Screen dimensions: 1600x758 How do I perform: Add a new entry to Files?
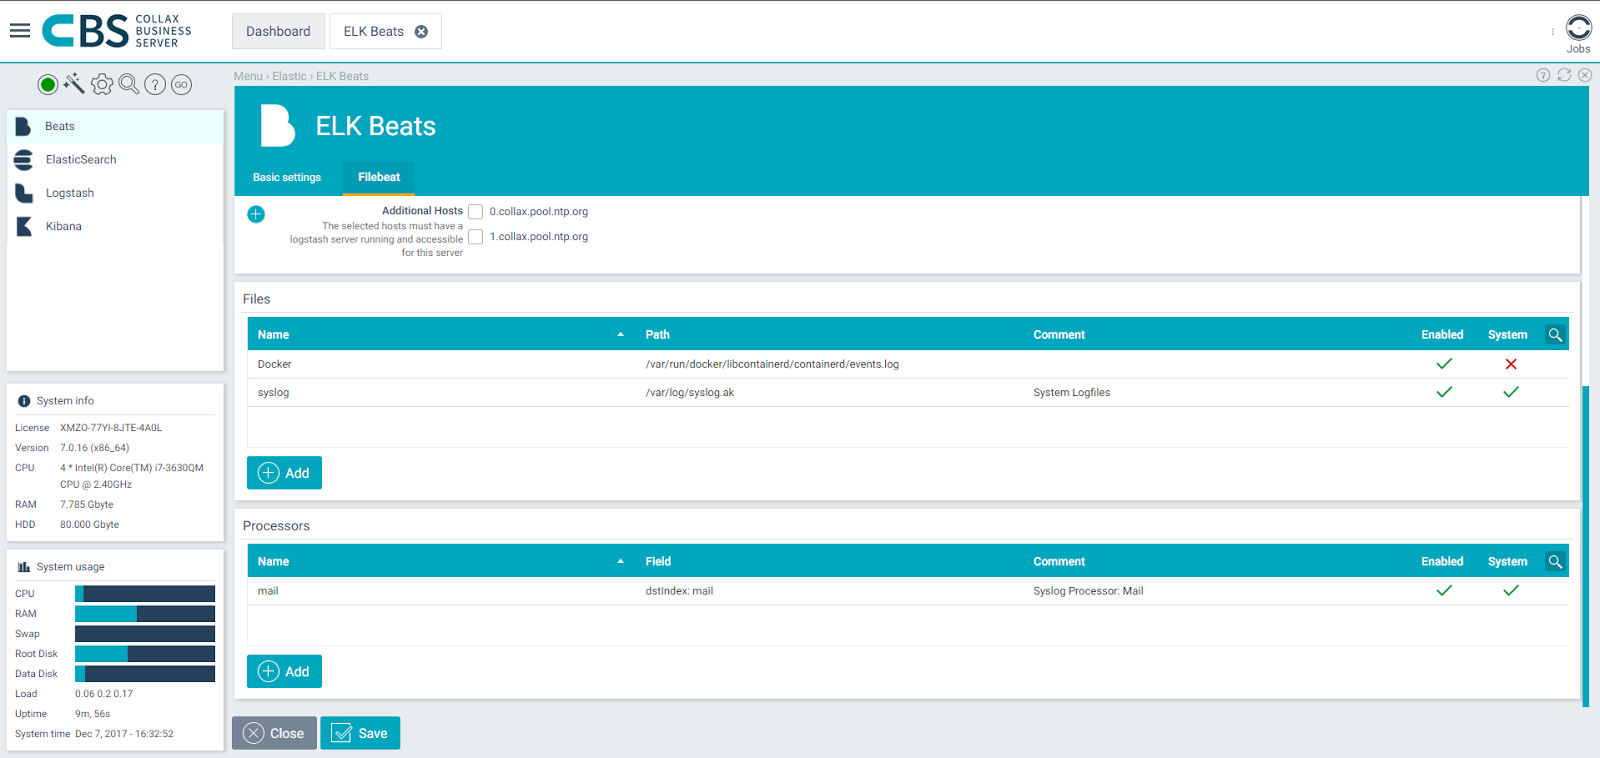284,473
